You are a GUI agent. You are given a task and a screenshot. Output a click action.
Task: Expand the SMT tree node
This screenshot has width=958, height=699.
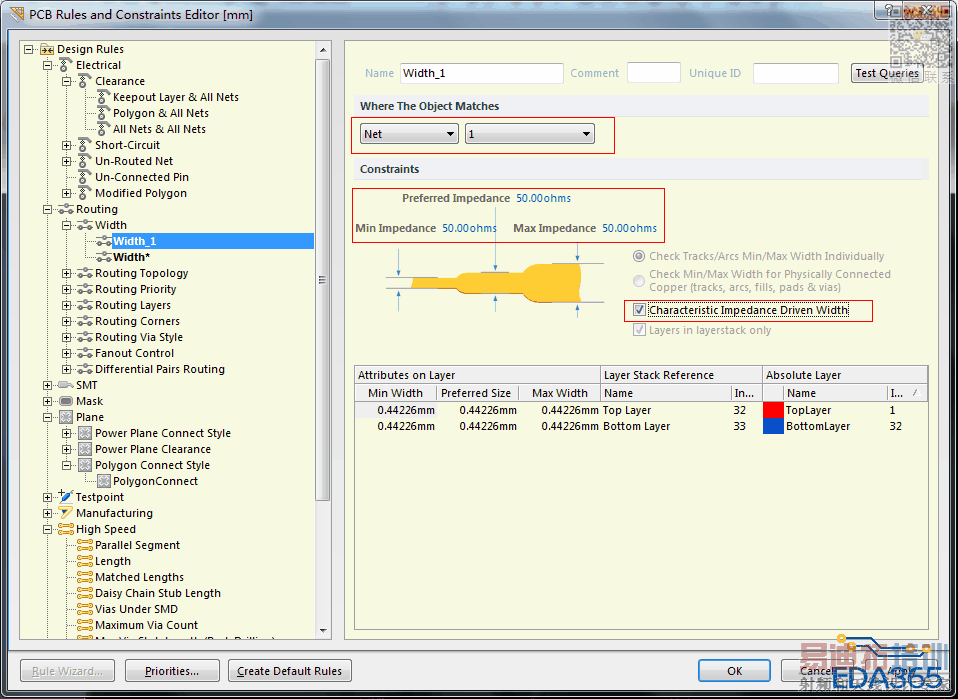[47, 385]
